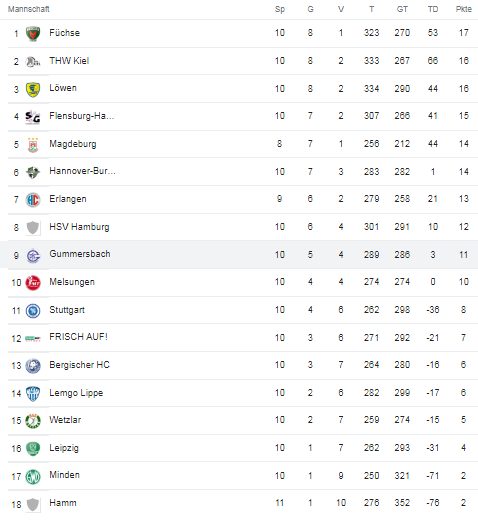This screenshot has height=523, width=478.
Task: Open the Erlangen HC club logo
Action: click(33, 200)
